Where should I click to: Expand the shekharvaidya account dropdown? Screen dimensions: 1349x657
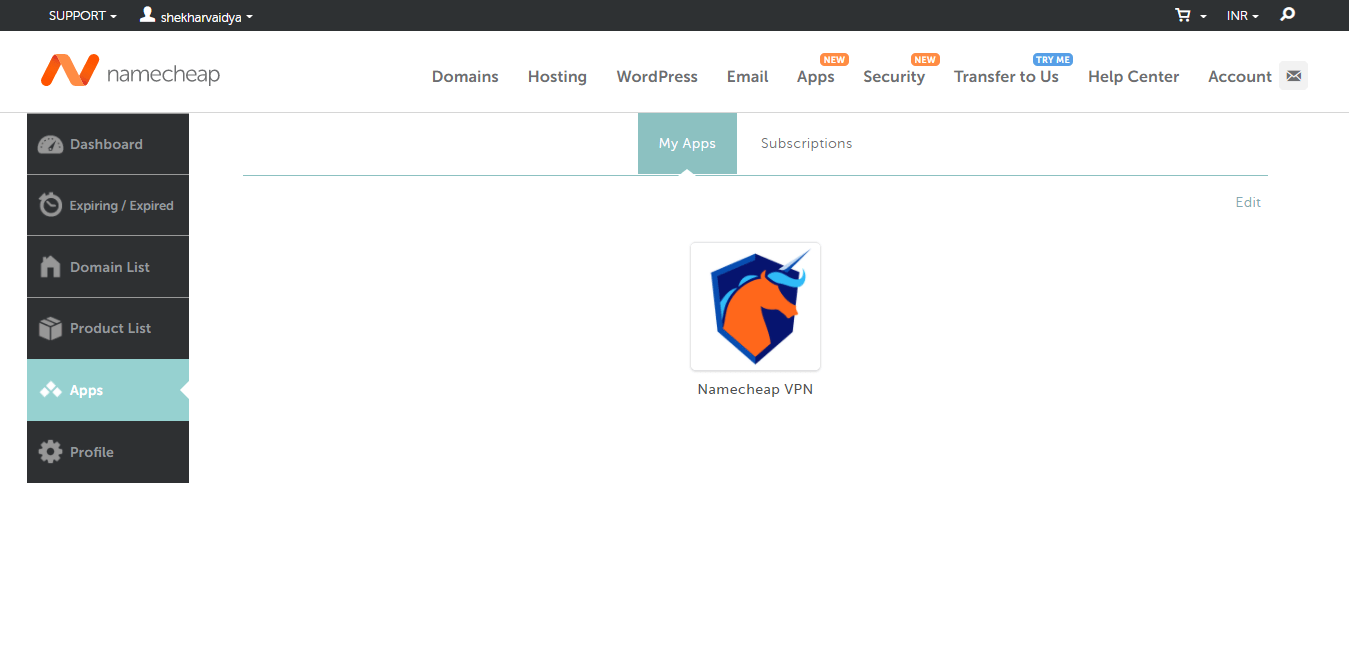point(206,16)
